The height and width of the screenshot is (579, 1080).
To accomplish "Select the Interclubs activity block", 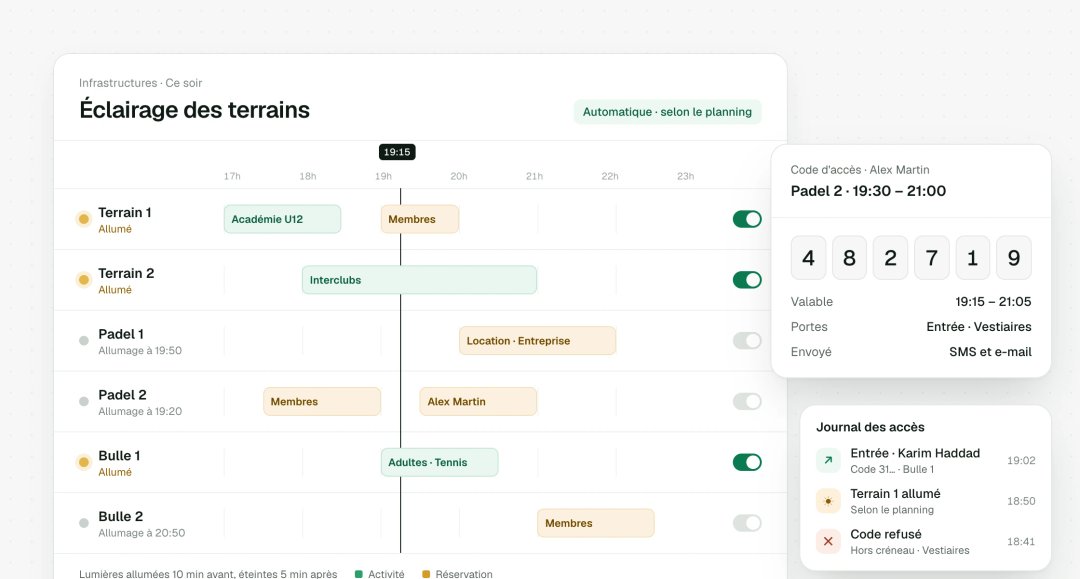I will pos(419,280).
